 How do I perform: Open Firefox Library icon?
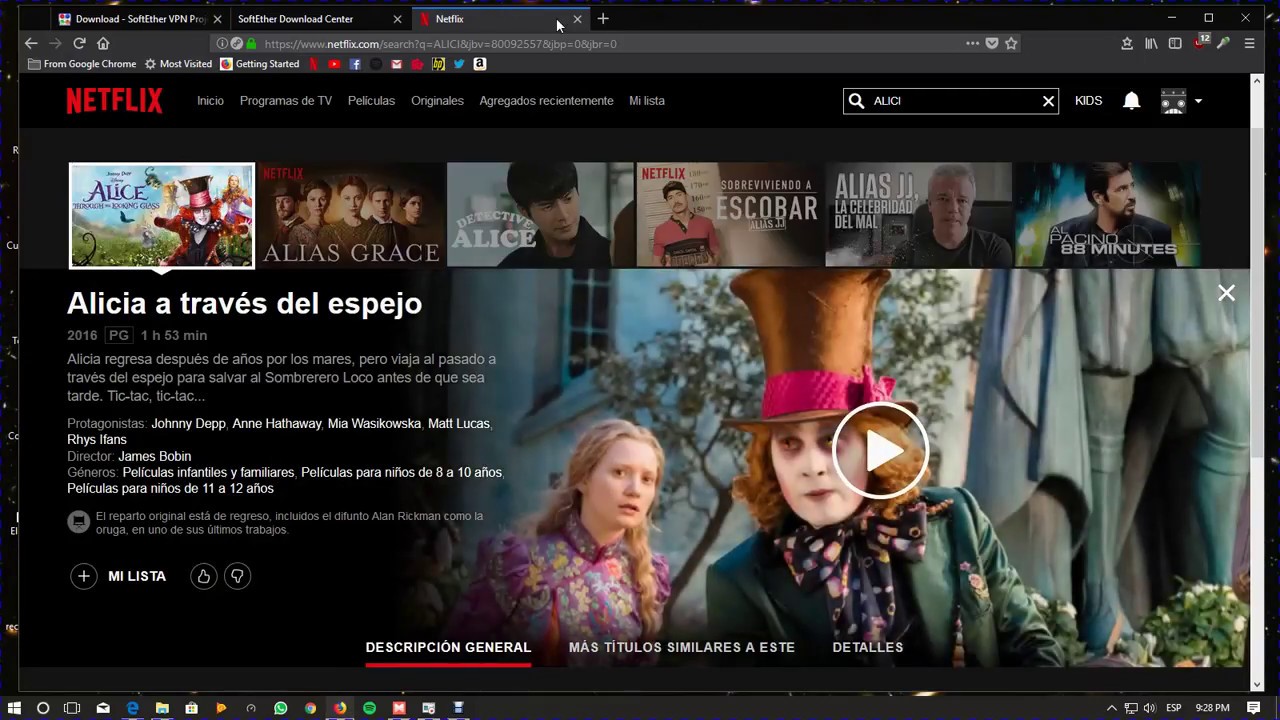1151,44
